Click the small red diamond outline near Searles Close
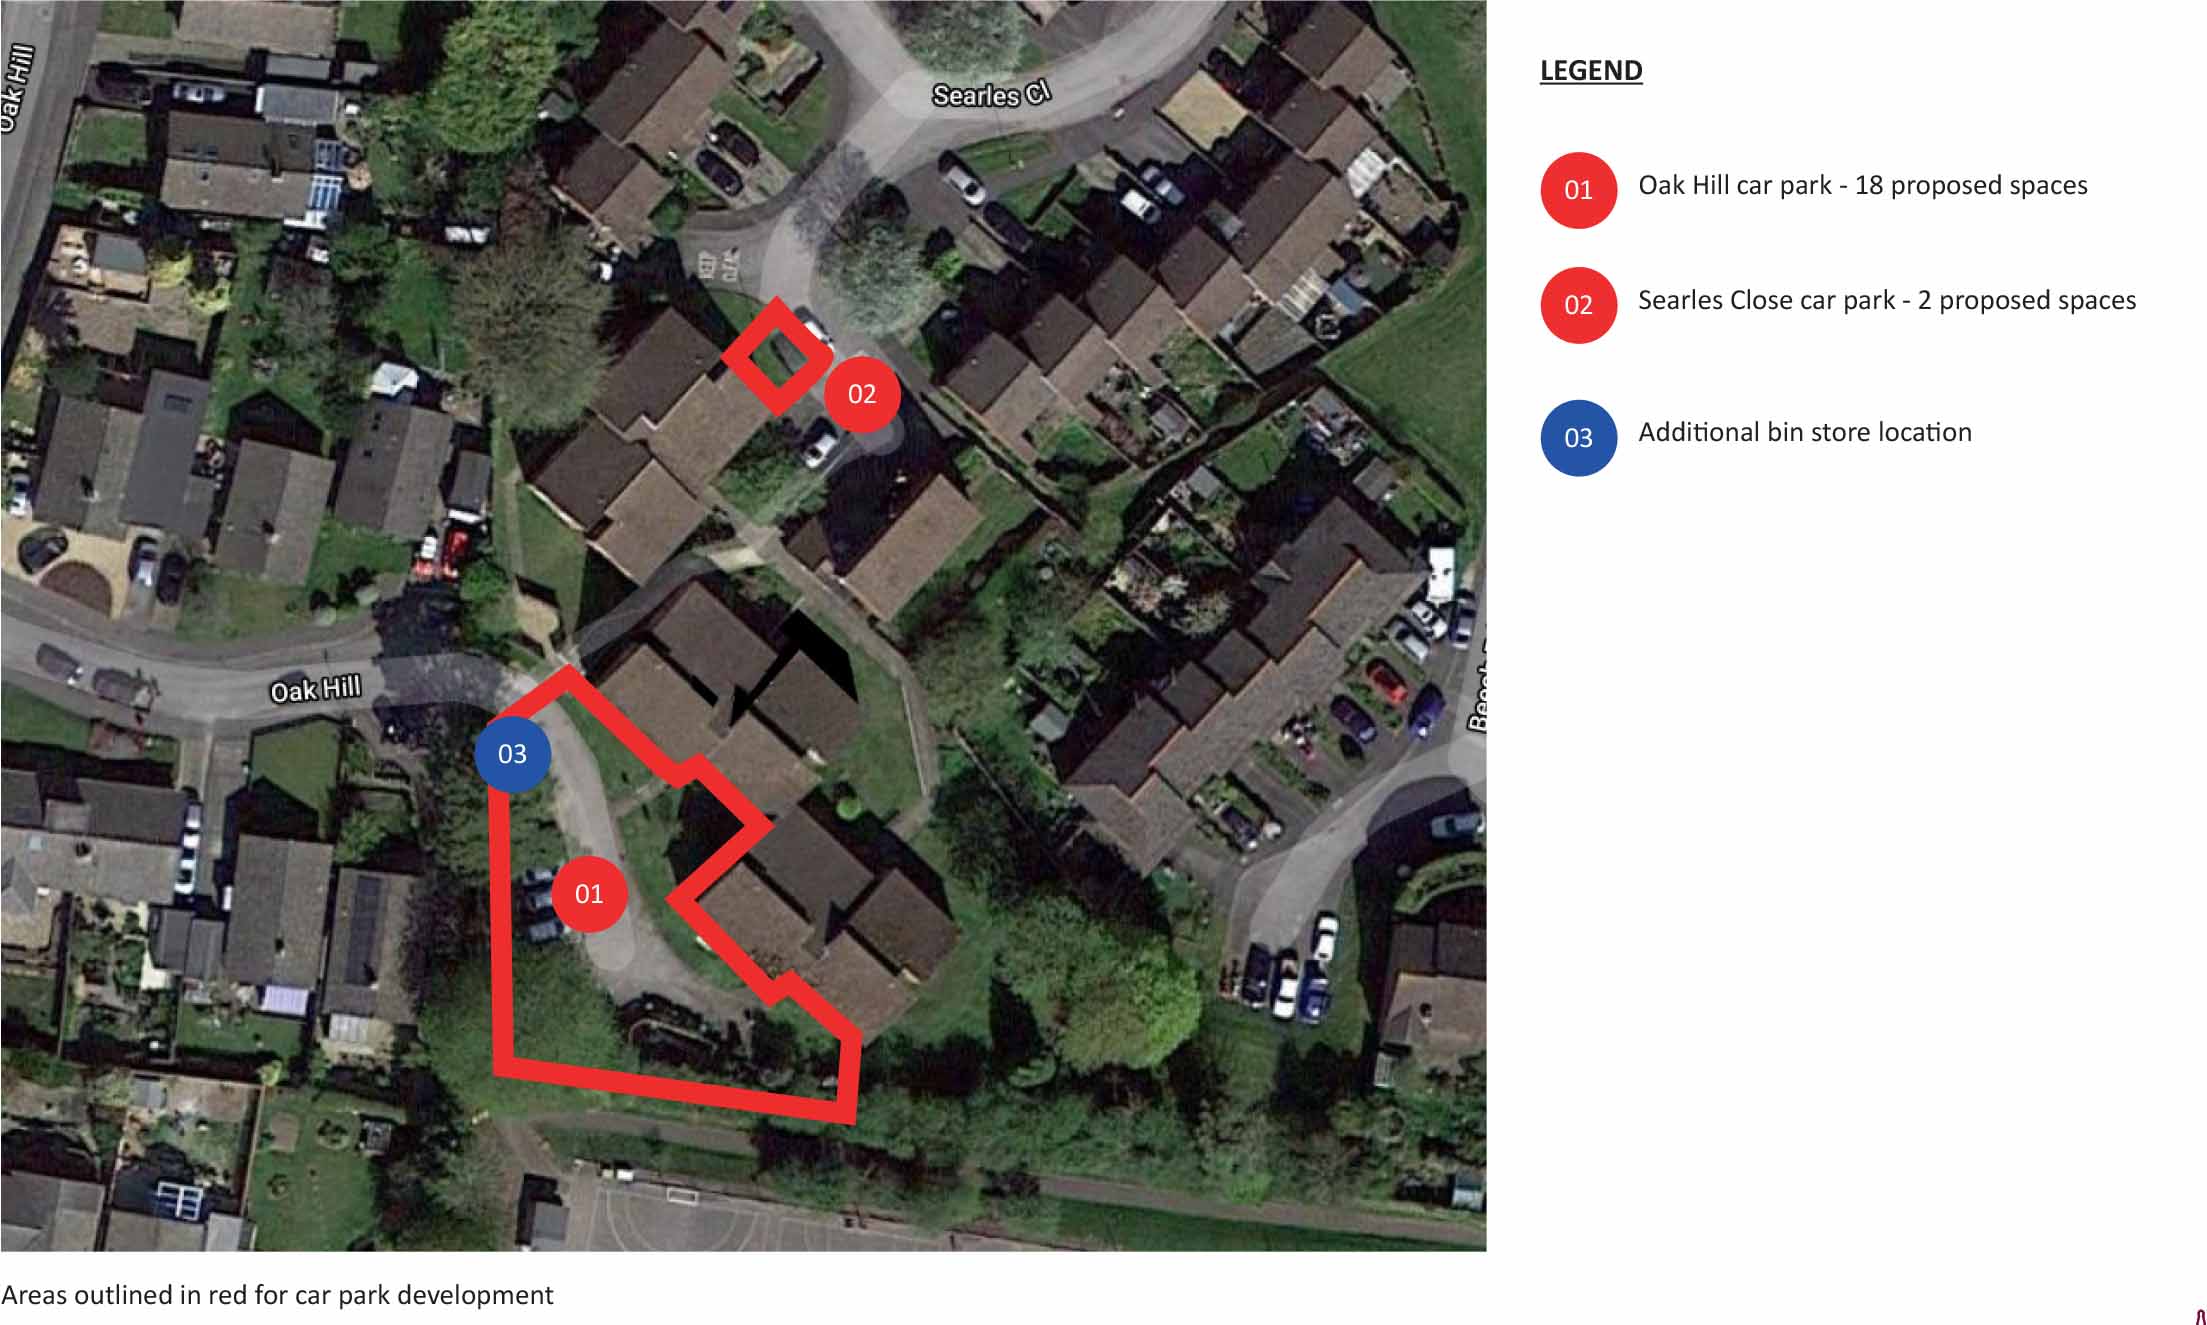 pos(778,356)
